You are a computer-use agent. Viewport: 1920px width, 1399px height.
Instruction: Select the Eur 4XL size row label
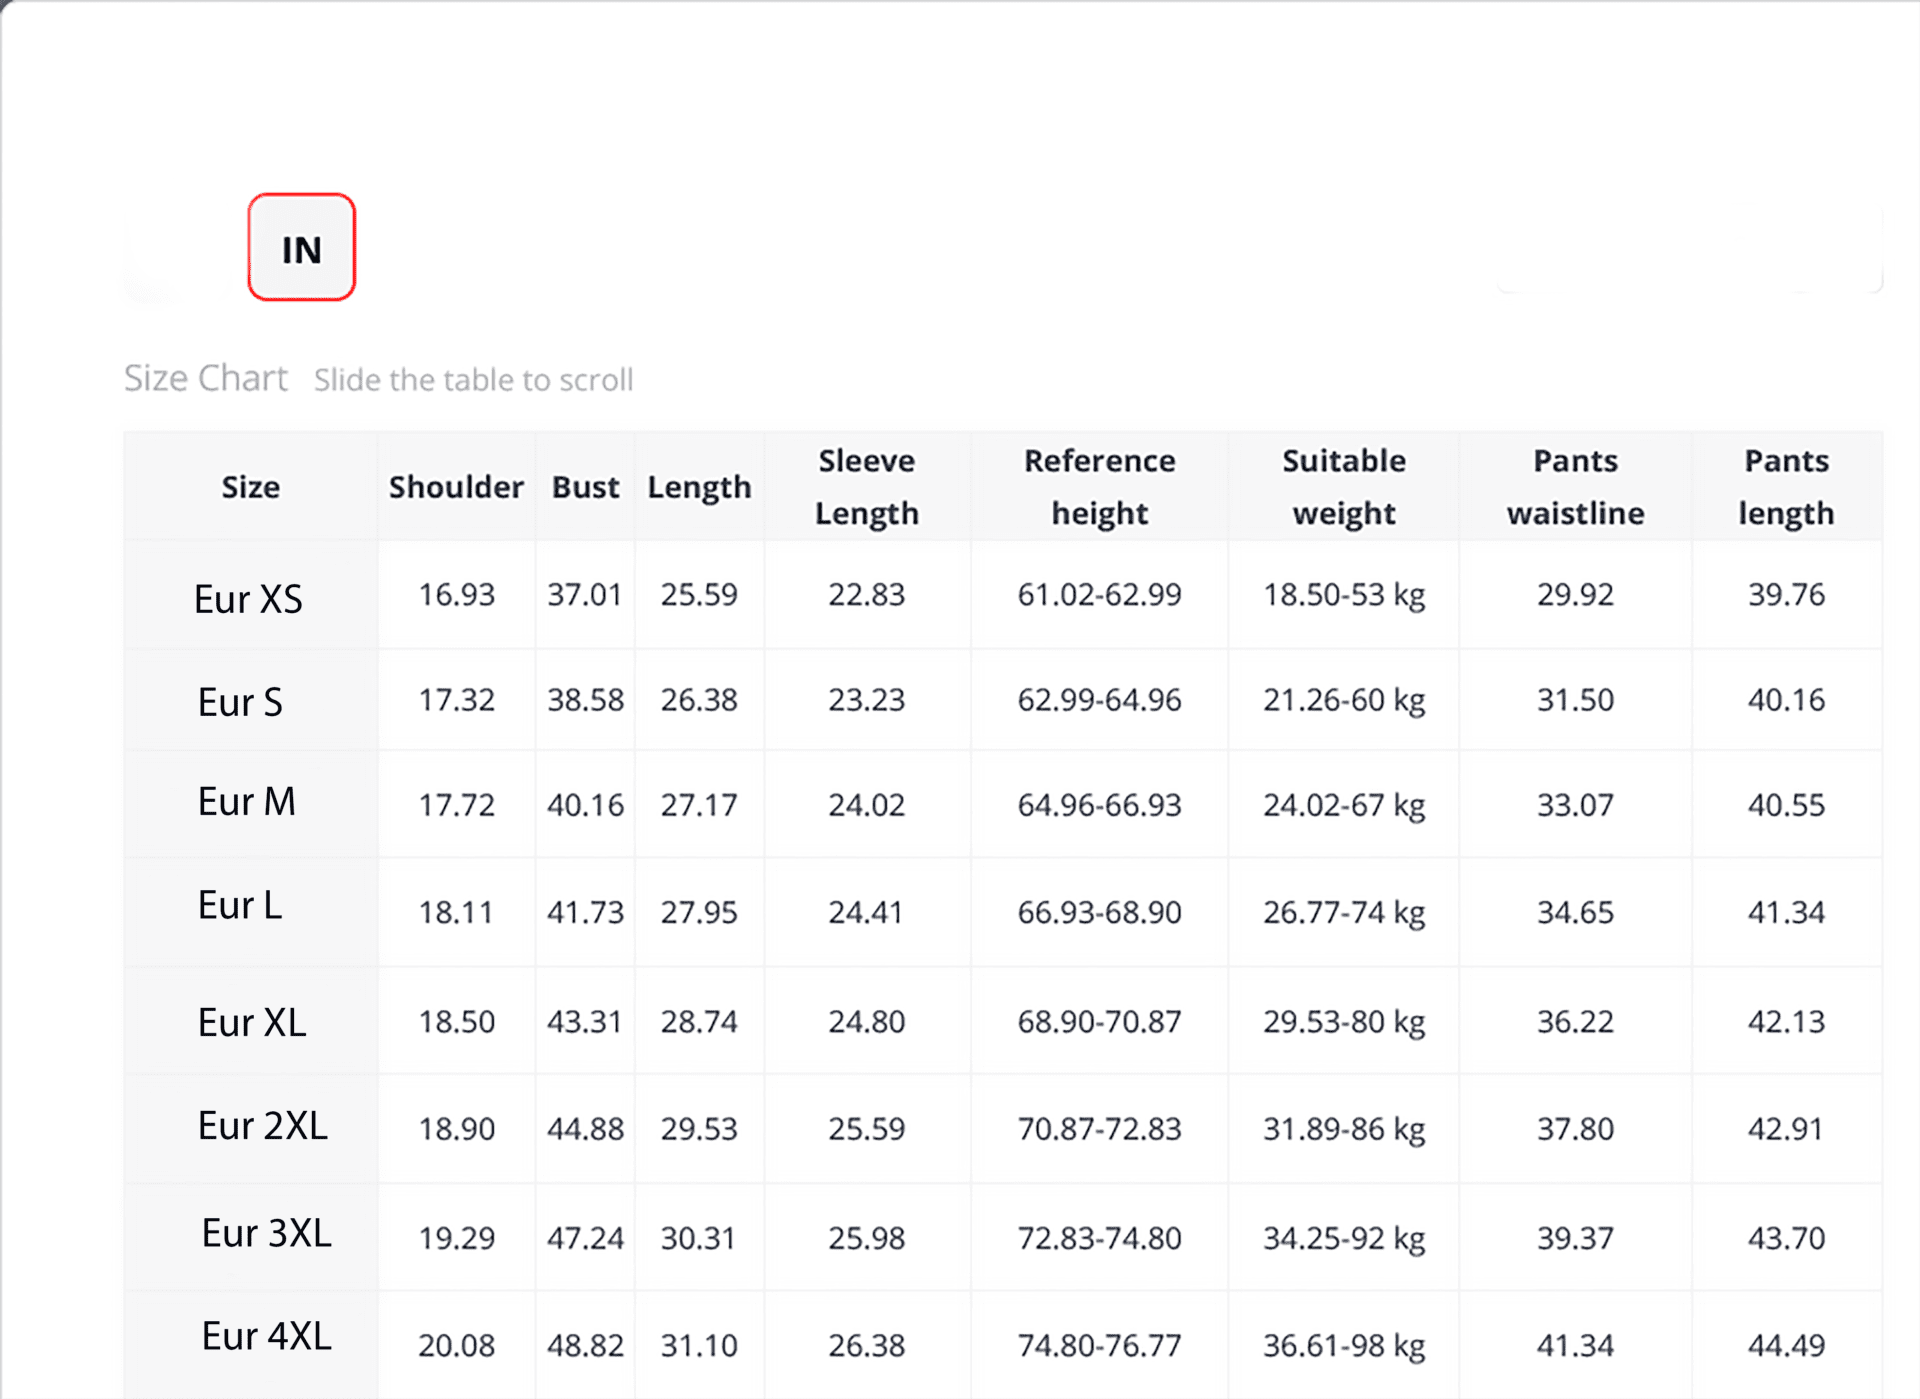[266, 1336]
